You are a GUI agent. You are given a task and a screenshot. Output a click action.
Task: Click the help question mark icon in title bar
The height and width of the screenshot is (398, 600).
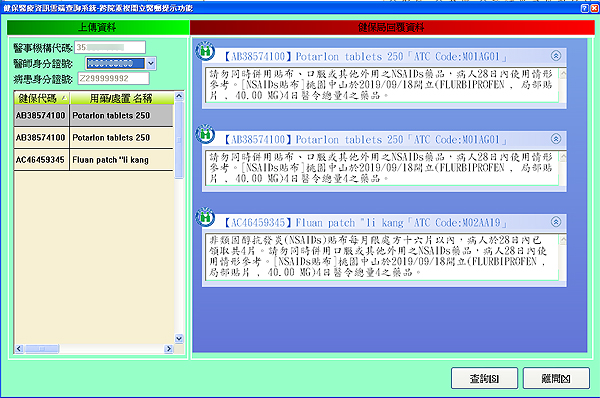584,8
